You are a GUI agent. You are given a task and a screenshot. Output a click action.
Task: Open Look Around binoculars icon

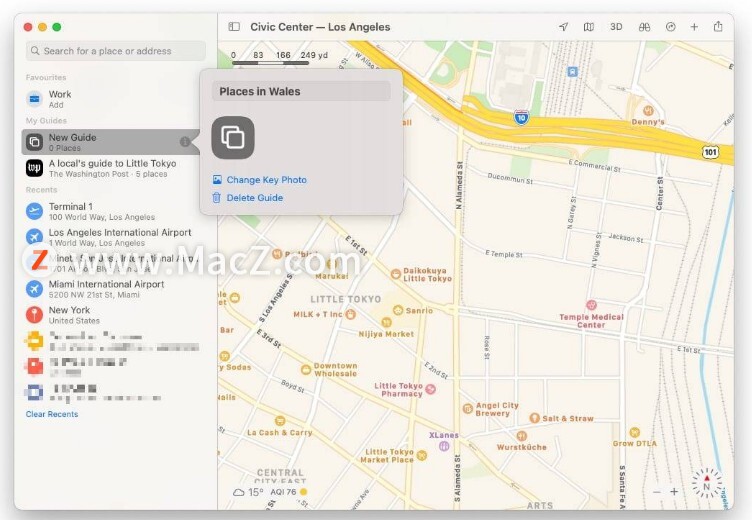point(644,27)
